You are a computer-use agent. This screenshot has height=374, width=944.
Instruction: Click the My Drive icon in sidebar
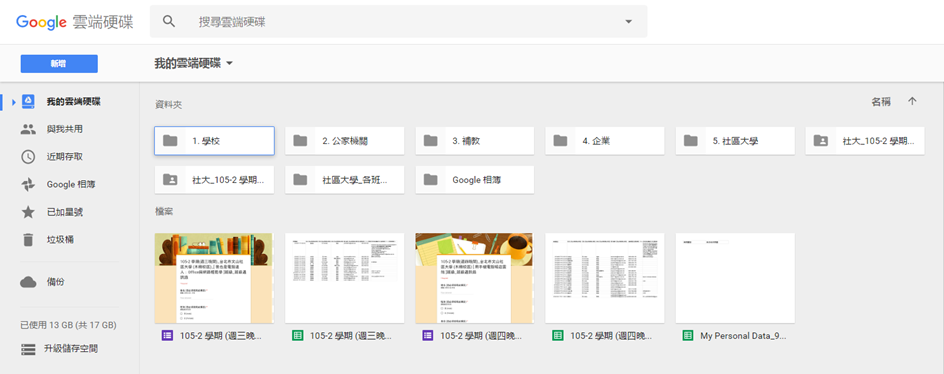point(28,101)
